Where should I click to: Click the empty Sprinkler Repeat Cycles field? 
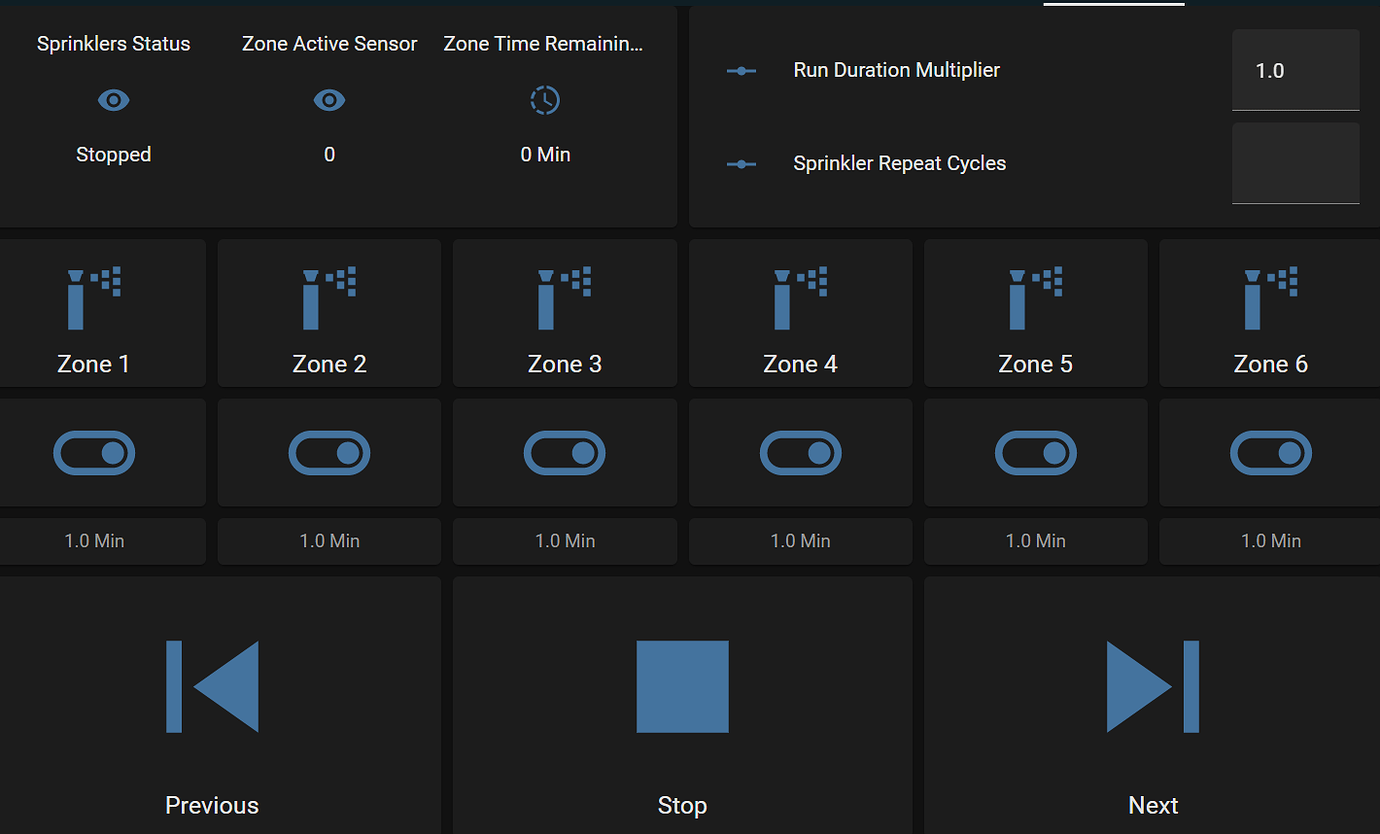click(x=1294, y=164)
